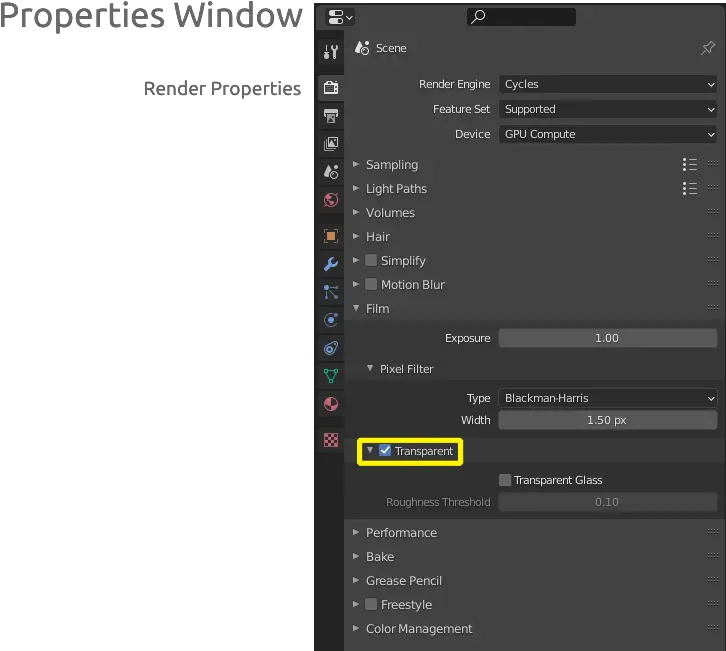Expand the Simplify panel arrow
The image size is (726, 651).
point(356,260)
